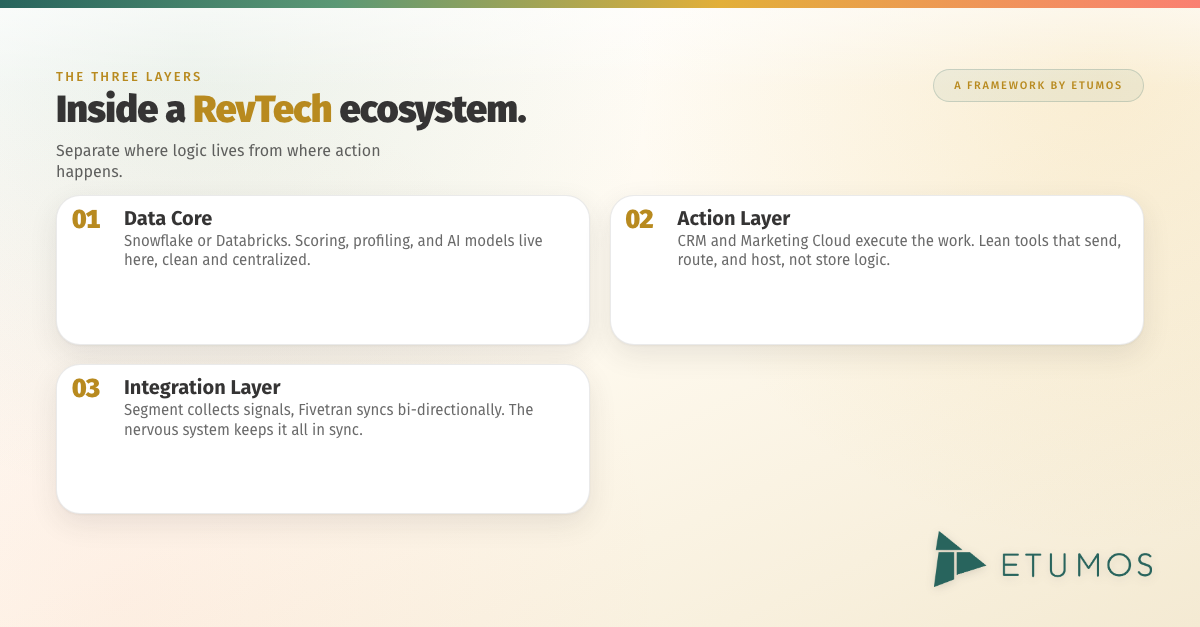Click the 'Inside a RevTech ecosystem.' headline
Viewport: 1200px width, 627px height.
[x=291, y=109]
